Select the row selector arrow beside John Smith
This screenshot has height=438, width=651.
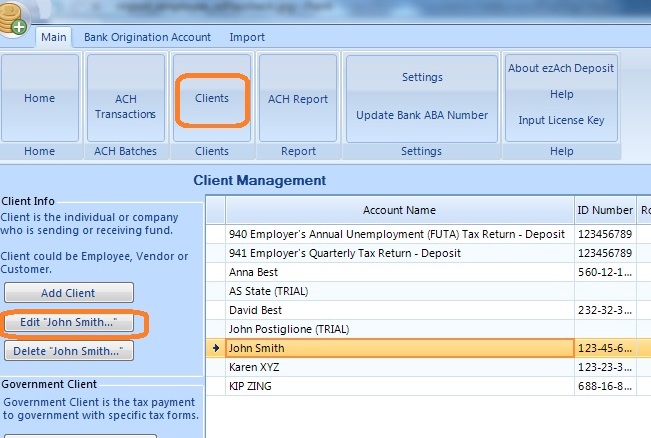point(215,348)
